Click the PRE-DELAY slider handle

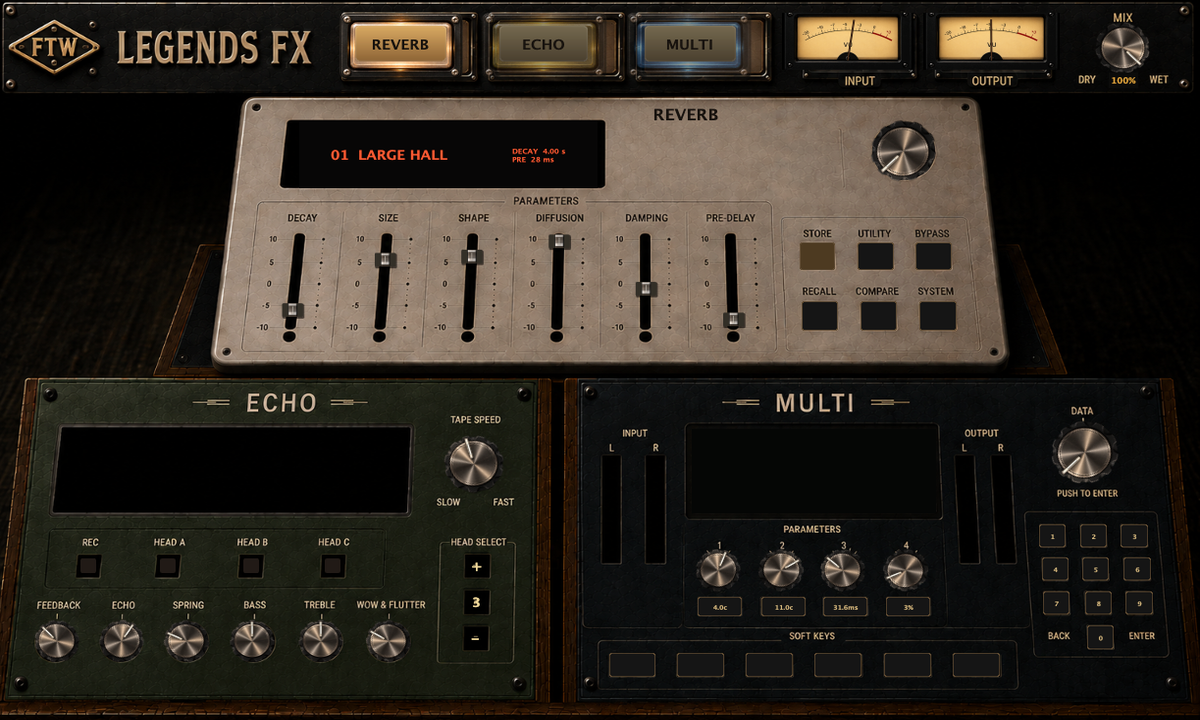coord(734,319)
